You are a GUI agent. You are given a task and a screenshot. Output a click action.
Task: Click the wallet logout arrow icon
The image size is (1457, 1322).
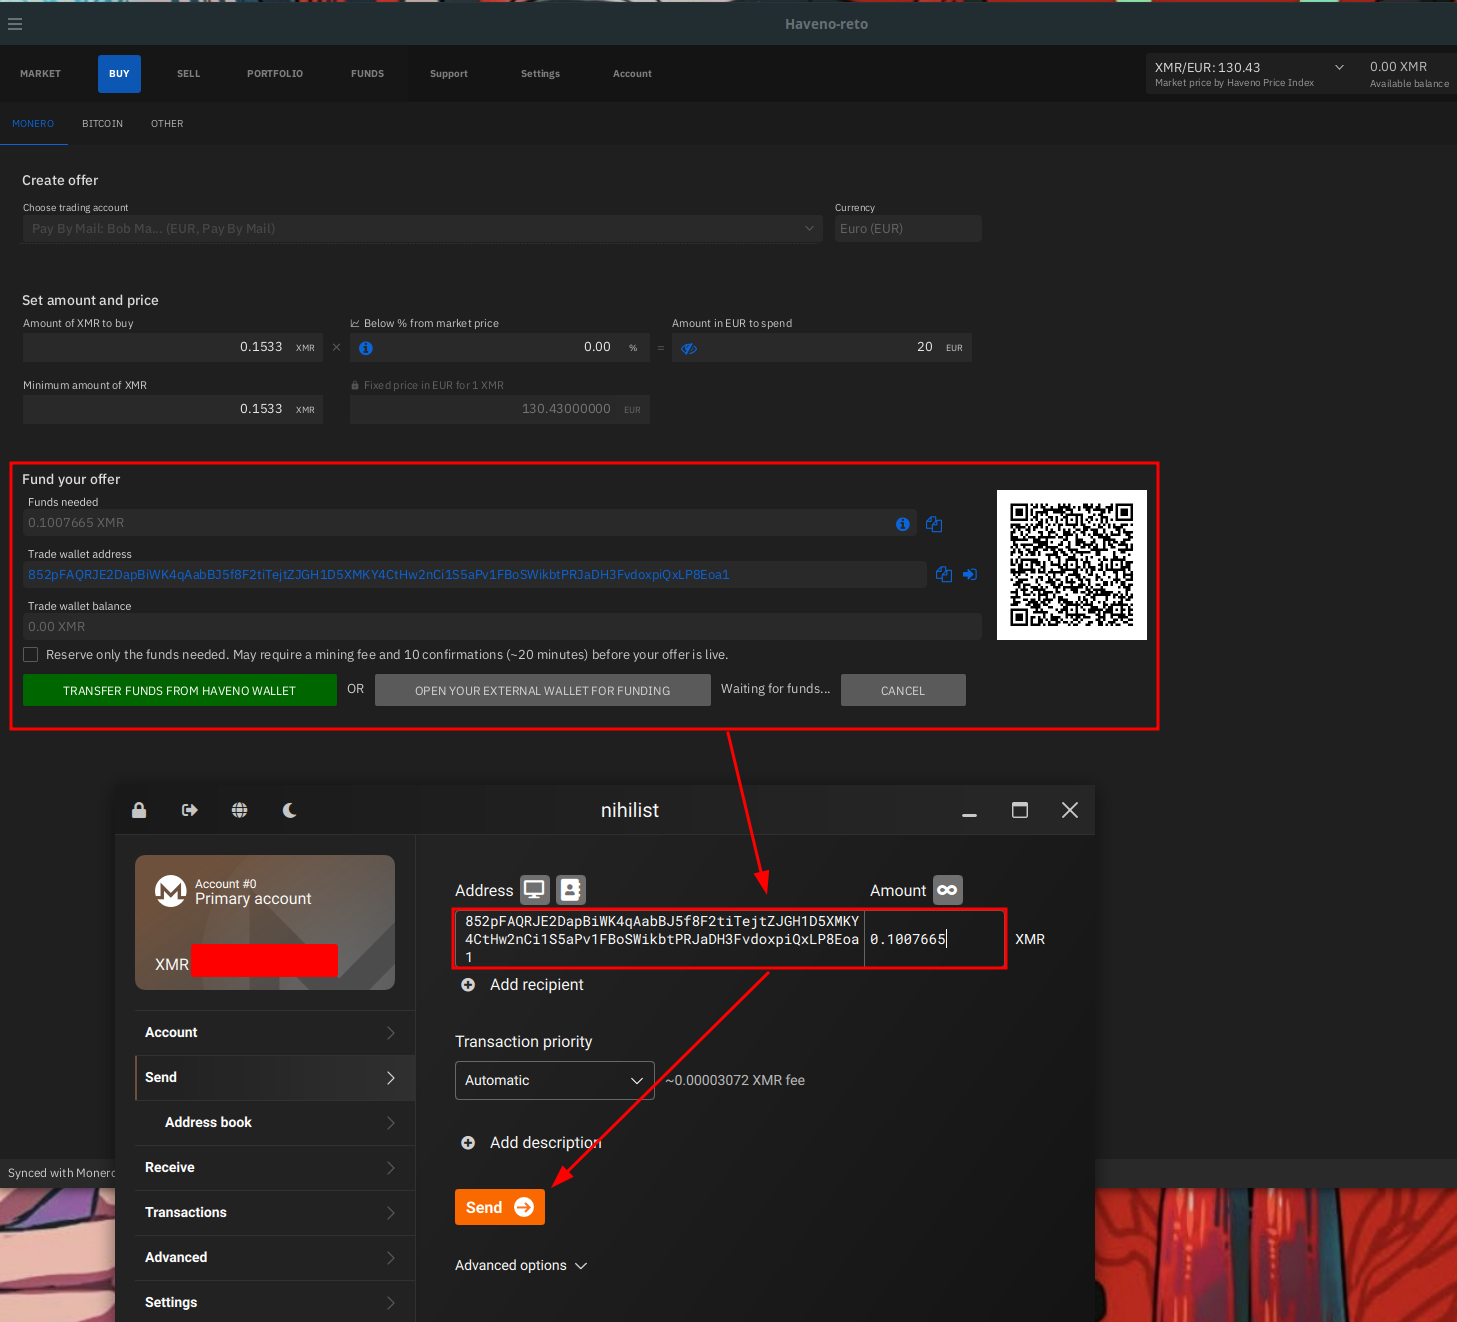(x=190, y=810)
